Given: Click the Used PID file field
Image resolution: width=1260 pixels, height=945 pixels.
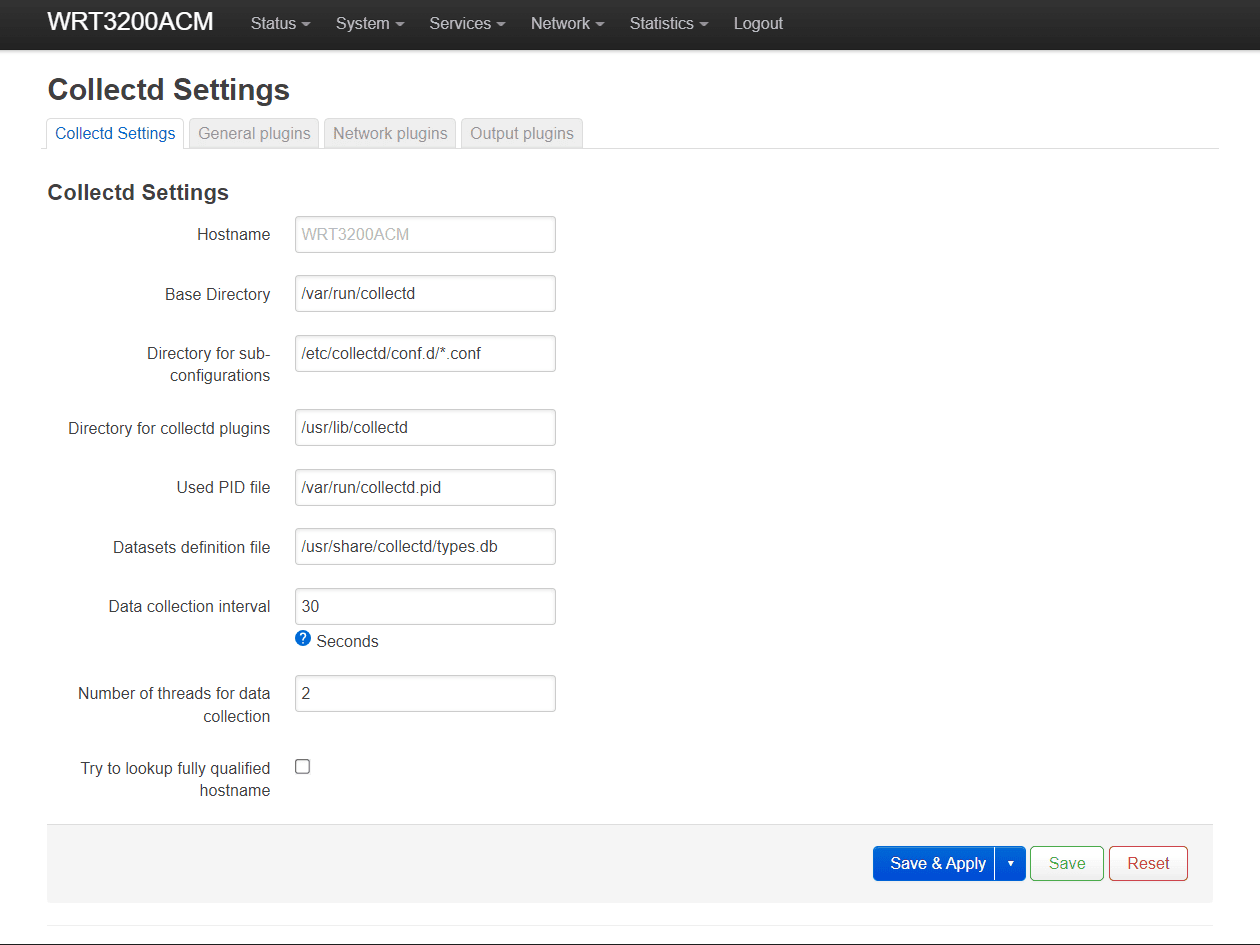Looking at the screenshot, I should tap(425, 487).
